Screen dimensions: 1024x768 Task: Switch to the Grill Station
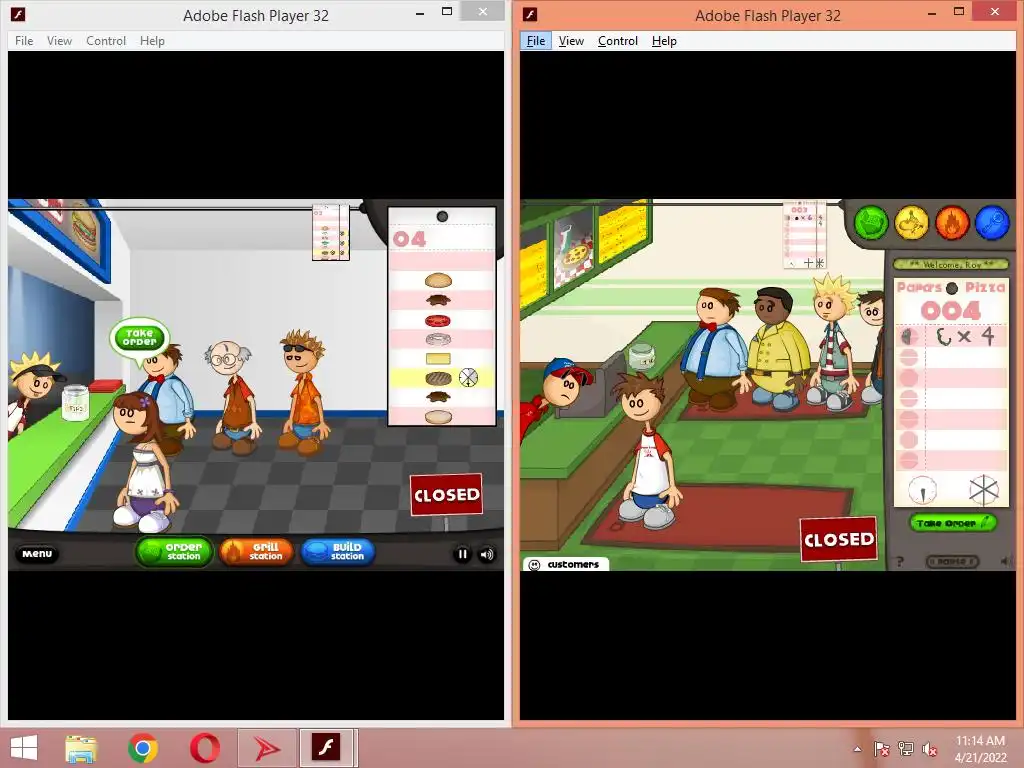tap(257, 552)
